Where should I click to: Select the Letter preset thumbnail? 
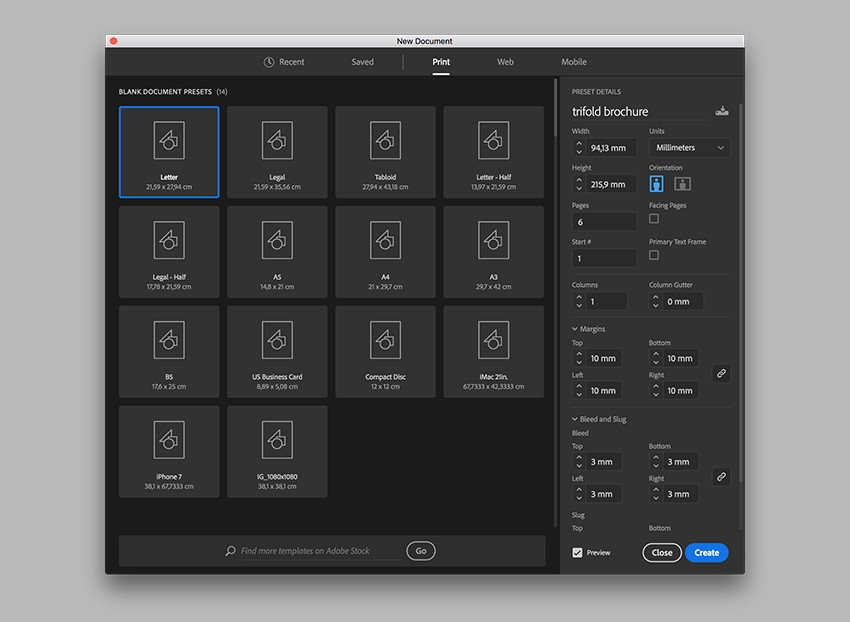[x=169, y=152]
